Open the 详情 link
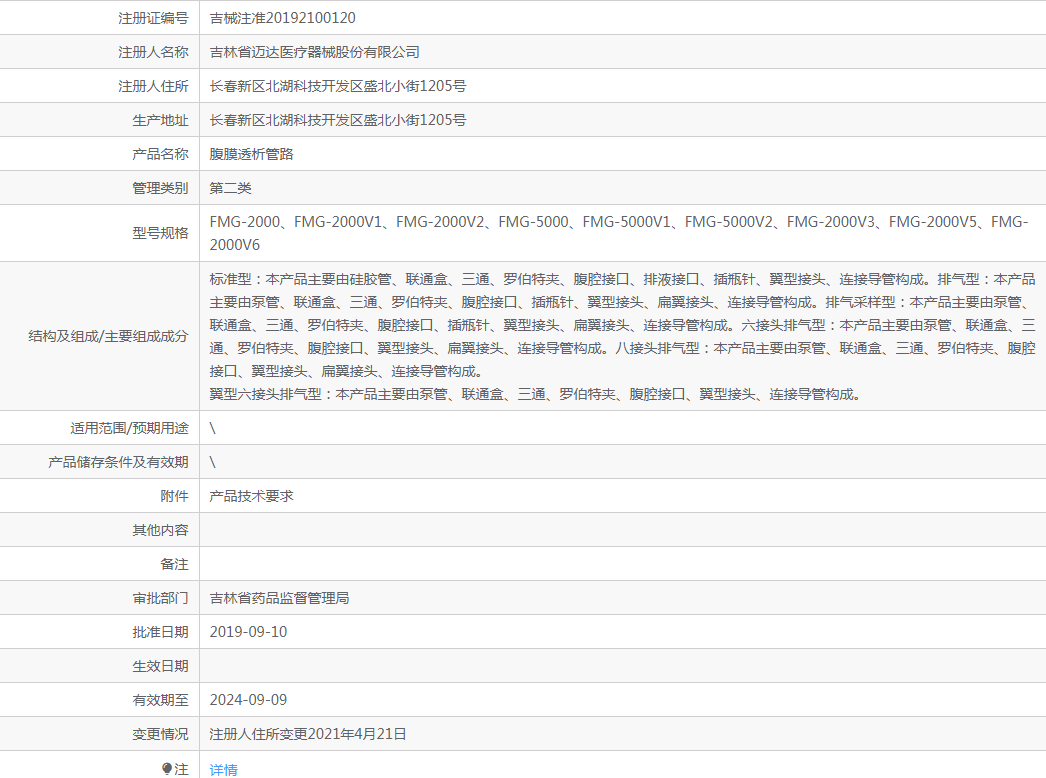 [223, 769]
